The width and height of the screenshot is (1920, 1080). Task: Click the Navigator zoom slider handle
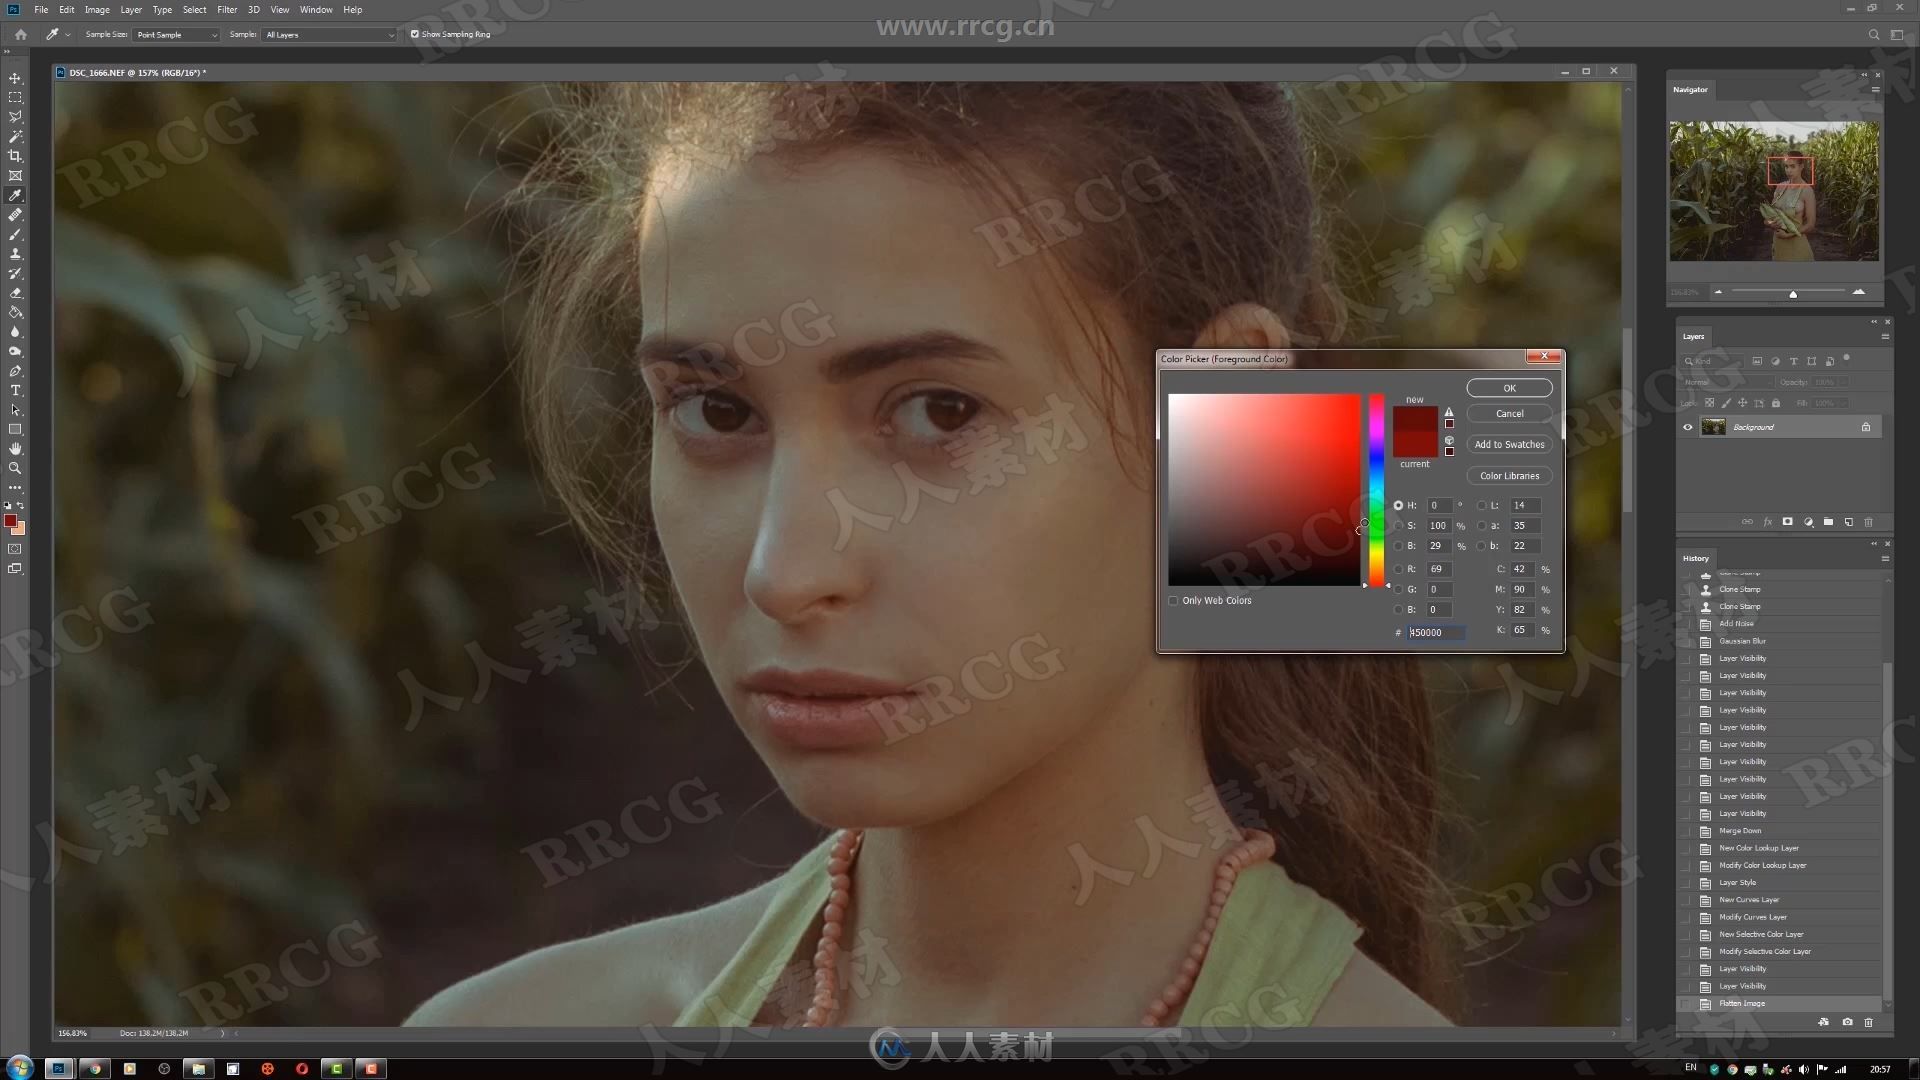tap(1793, 294)
